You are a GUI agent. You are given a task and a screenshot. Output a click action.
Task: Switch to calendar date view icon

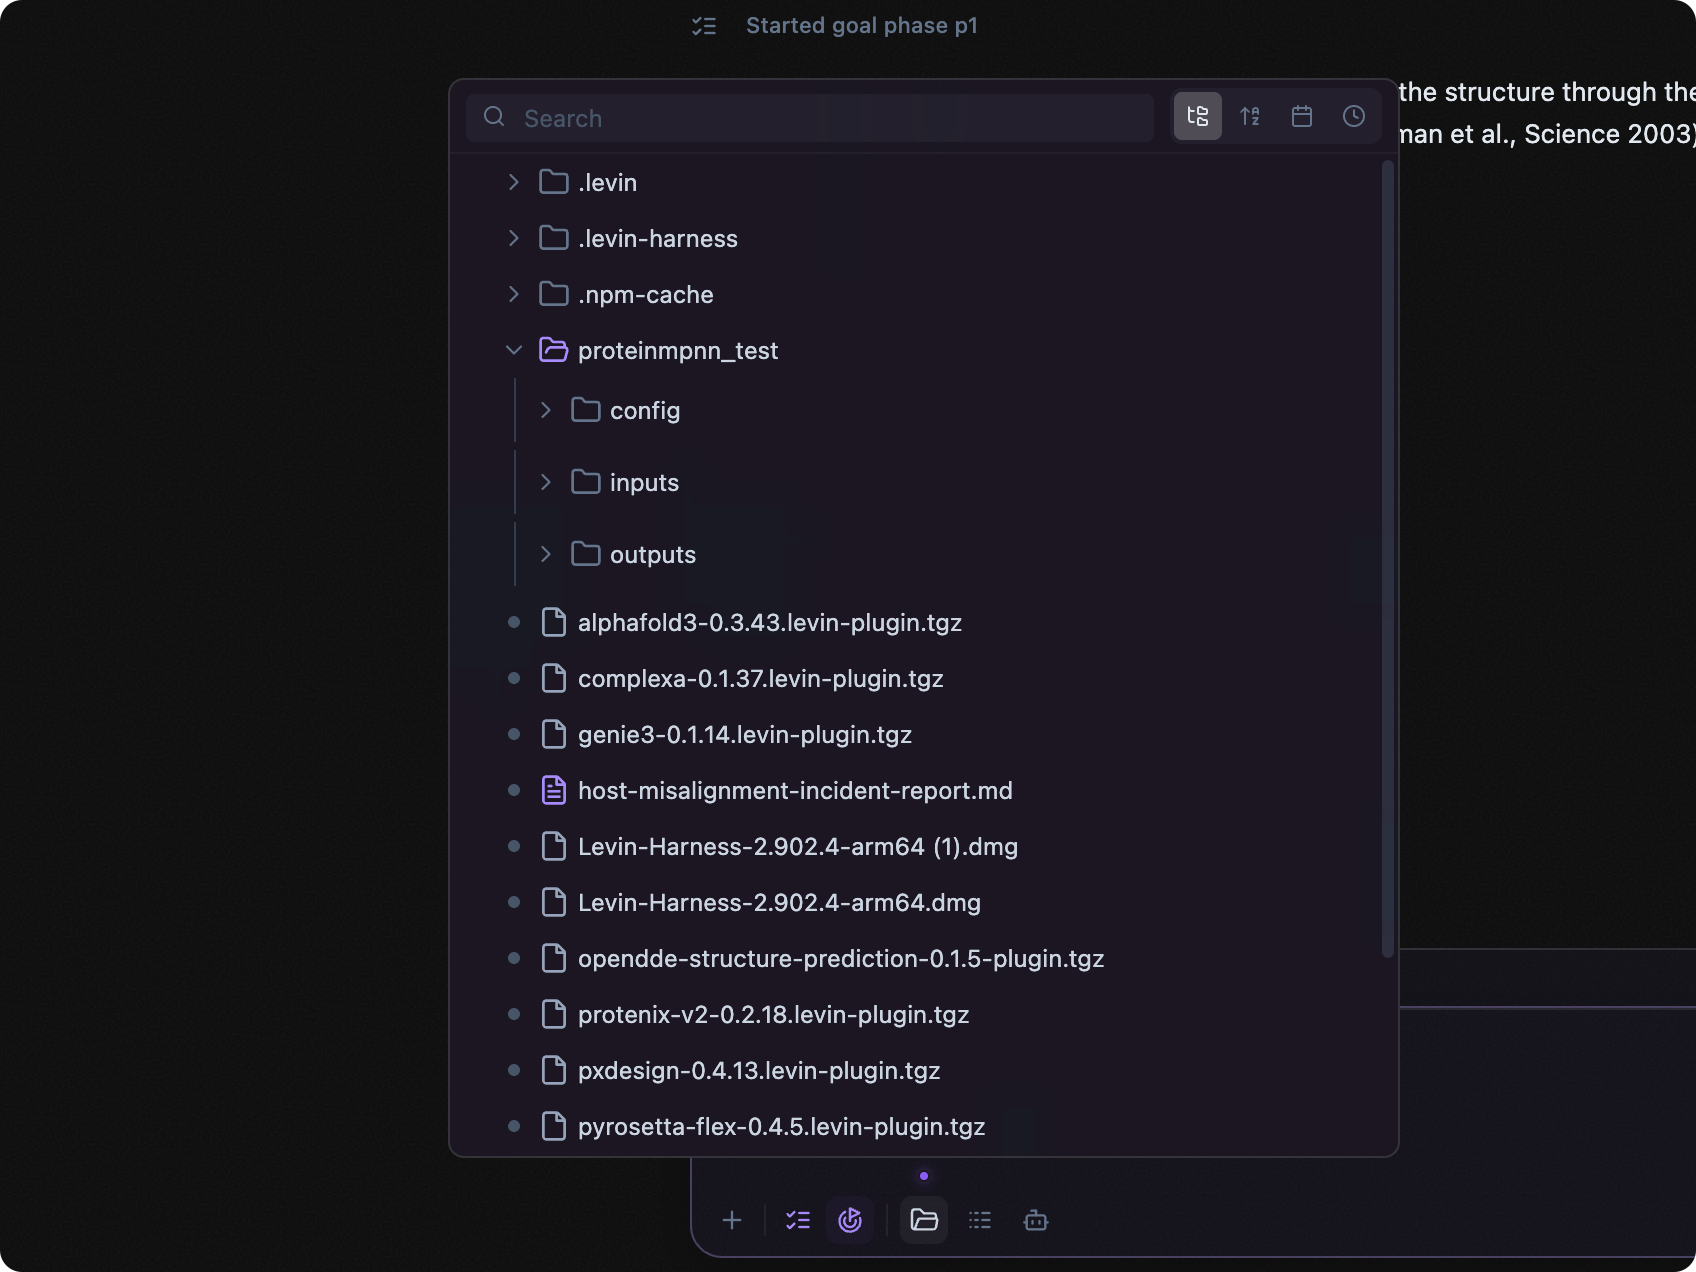(x=1302, y=116)
